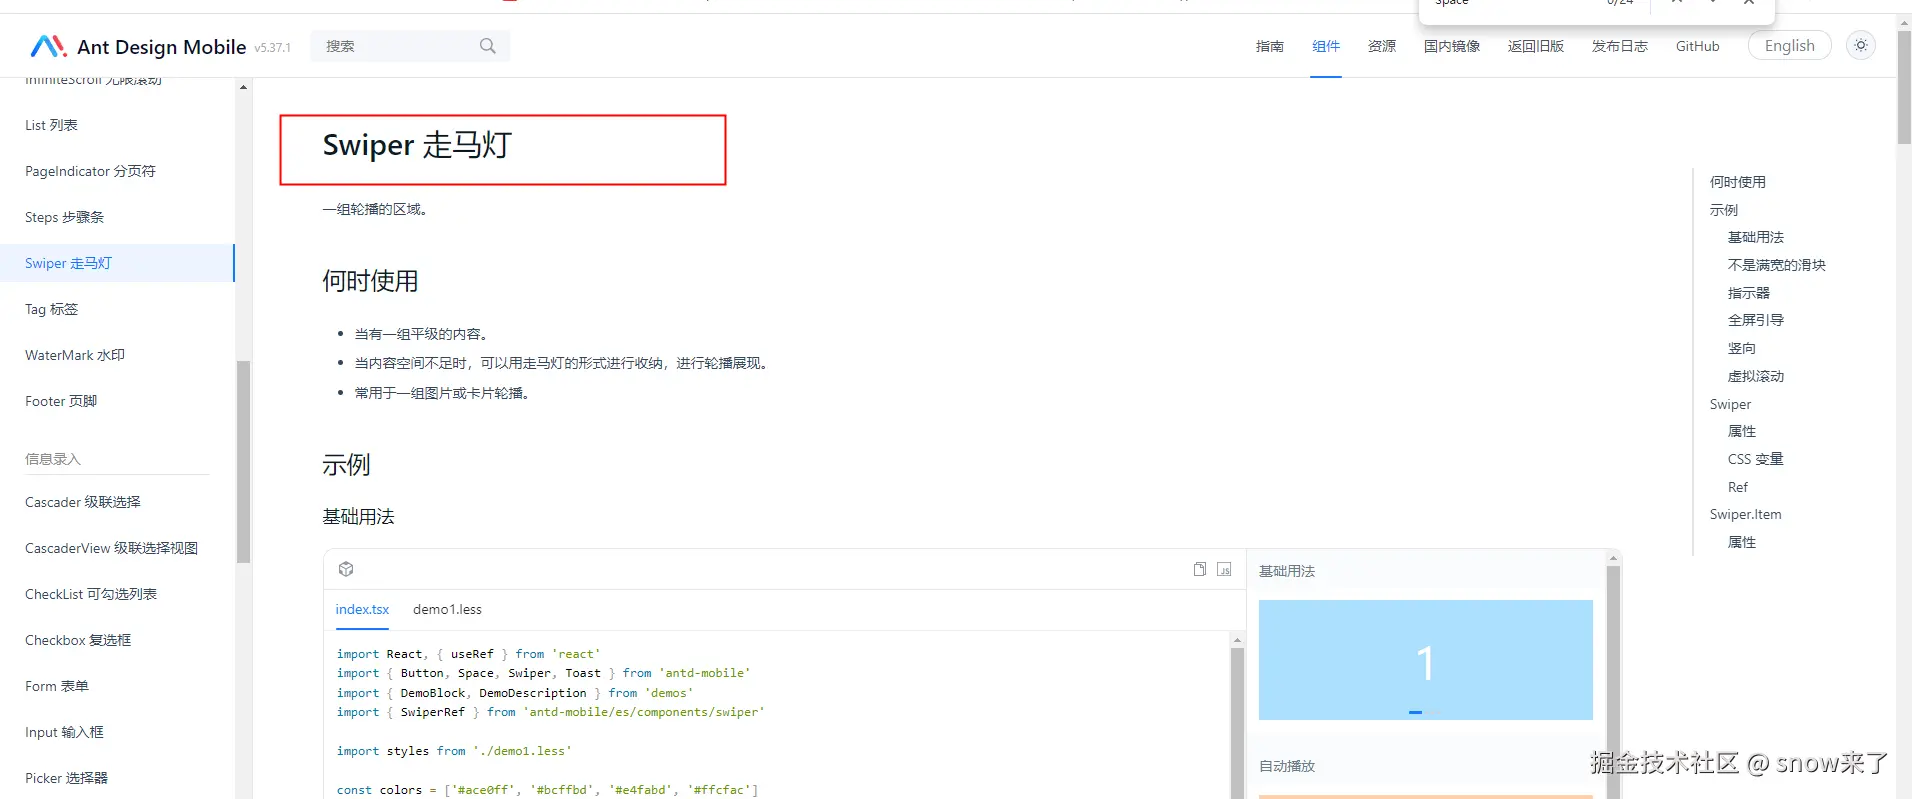Open Tag 标签 in the sidebar
This screenshot has width=1912, height=799.
(x=117, y=309)
